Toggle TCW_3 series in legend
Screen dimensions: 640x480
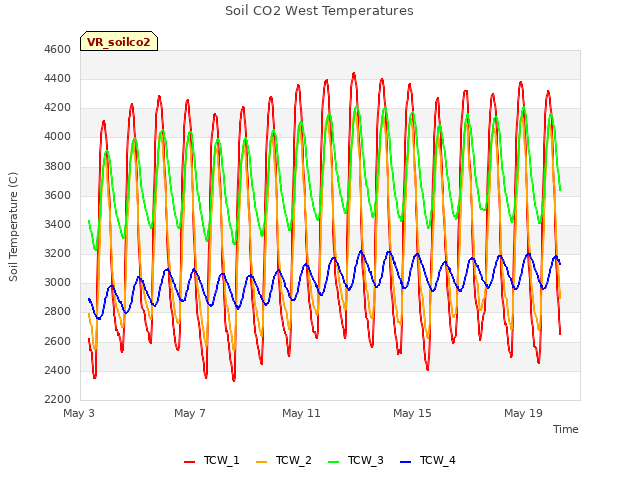[356, 460]
